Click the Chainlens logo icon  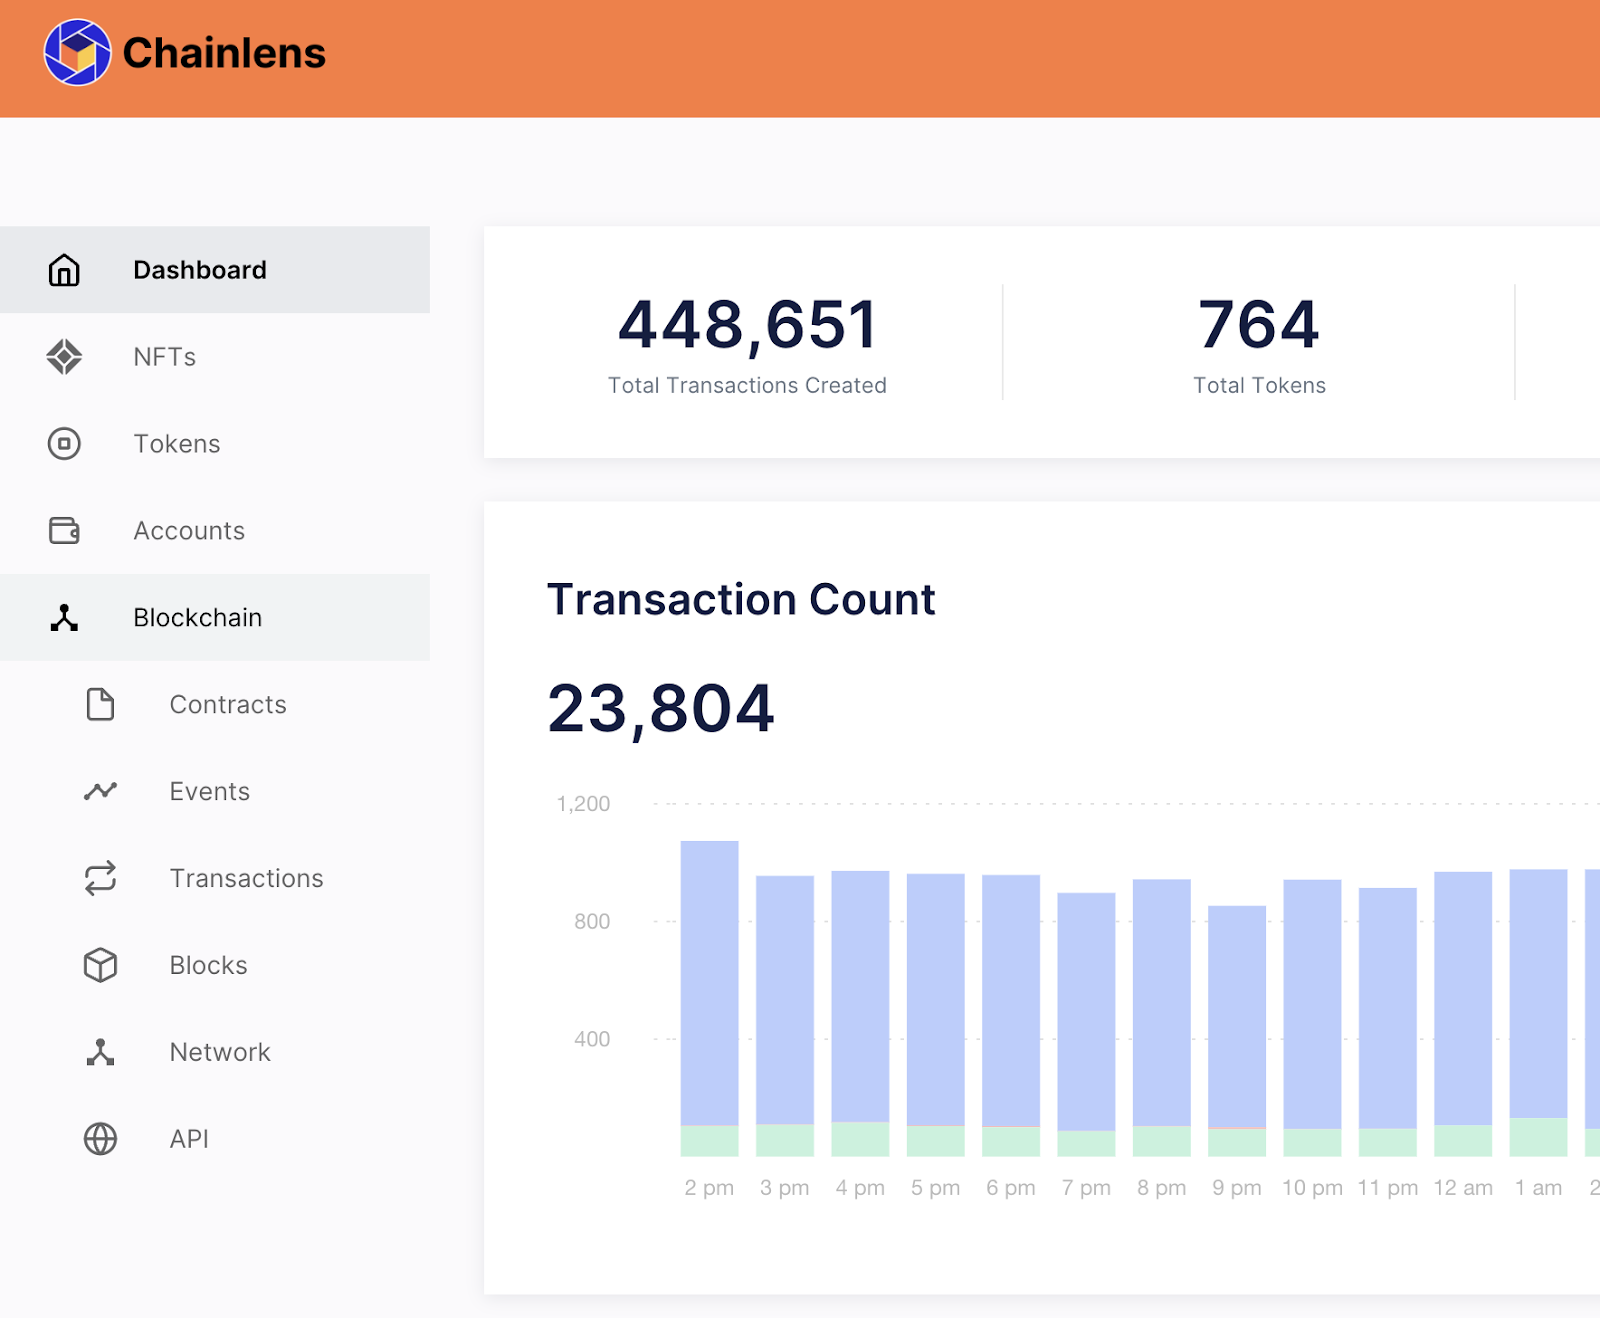tap(77, 53)
